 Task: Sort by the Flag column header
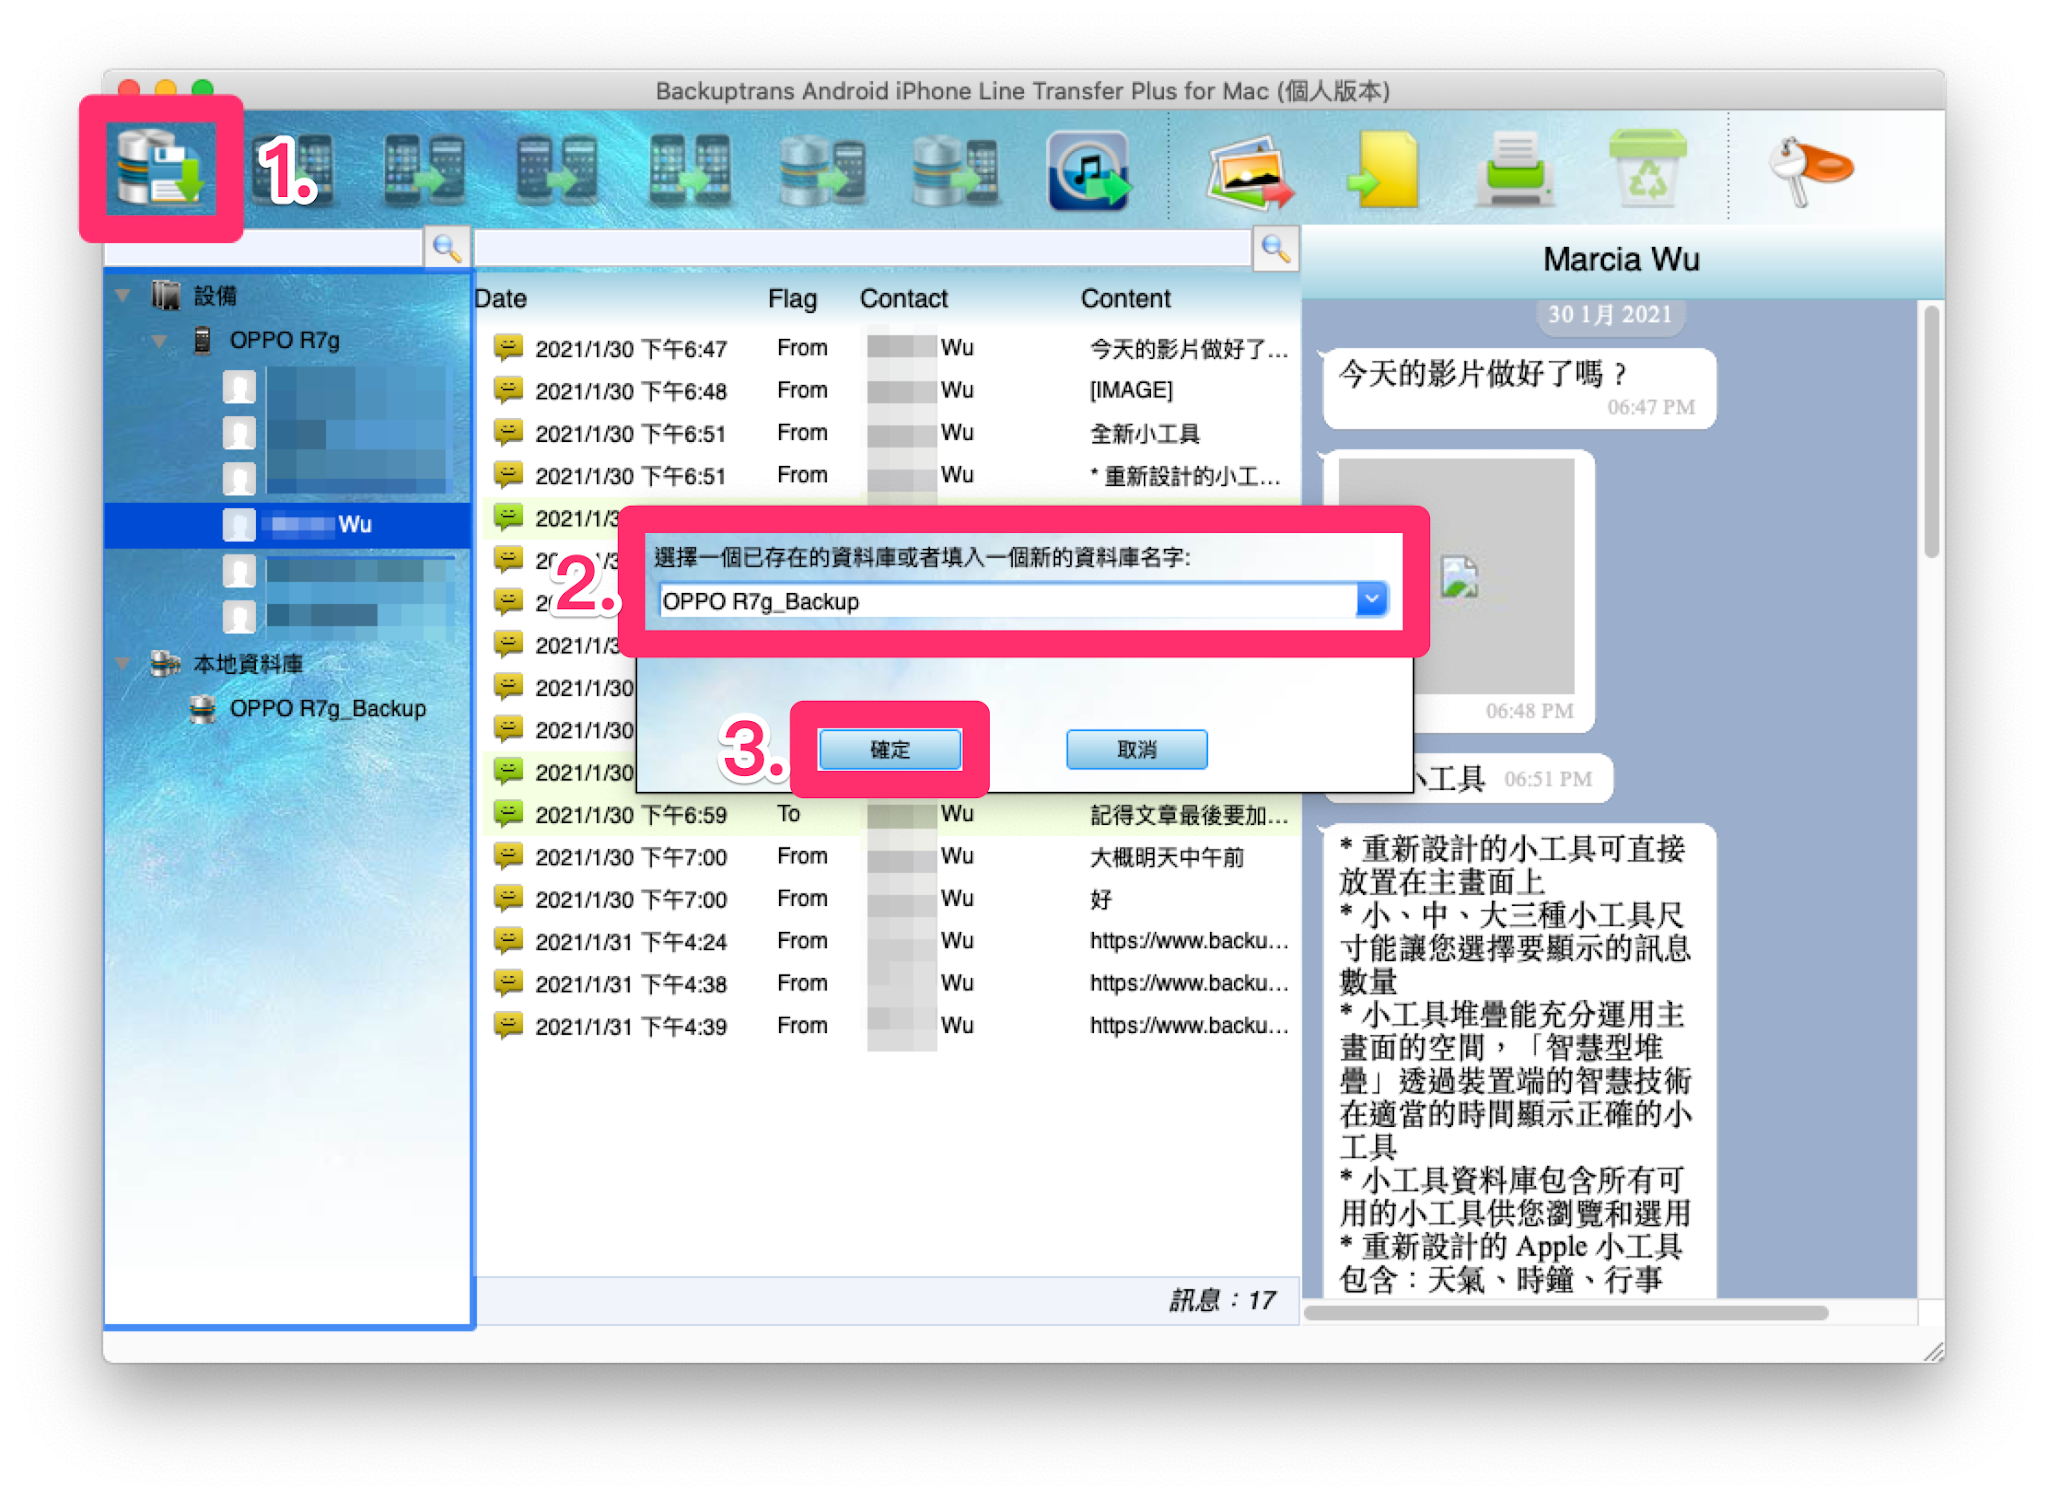[793, 298]
